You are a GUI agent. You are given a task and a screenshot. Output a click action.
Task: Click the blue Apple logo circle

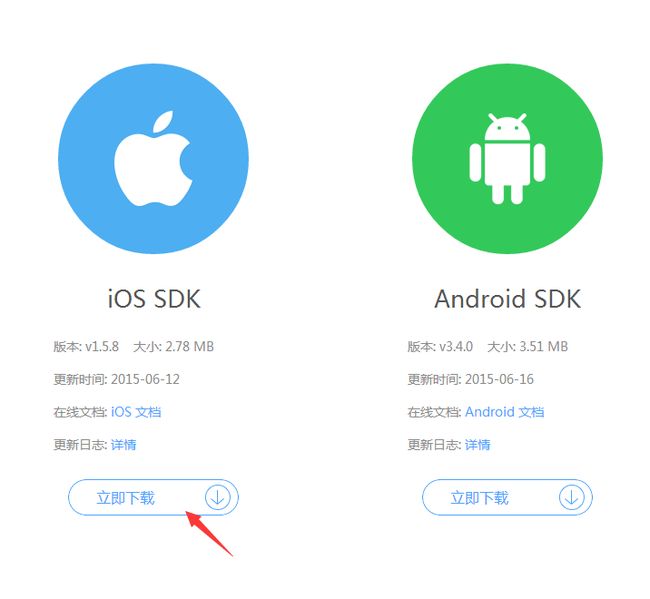click(x=153, y=158)
